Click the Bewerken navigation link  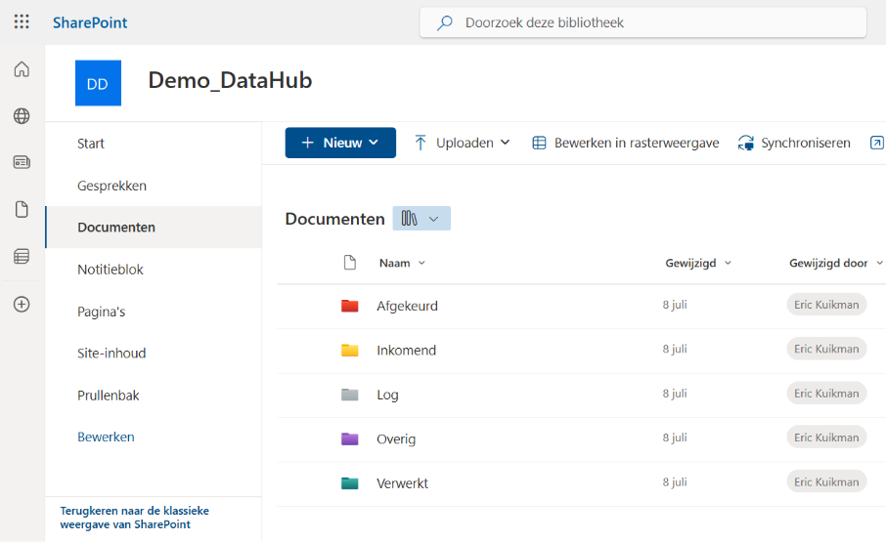(106, 437)
